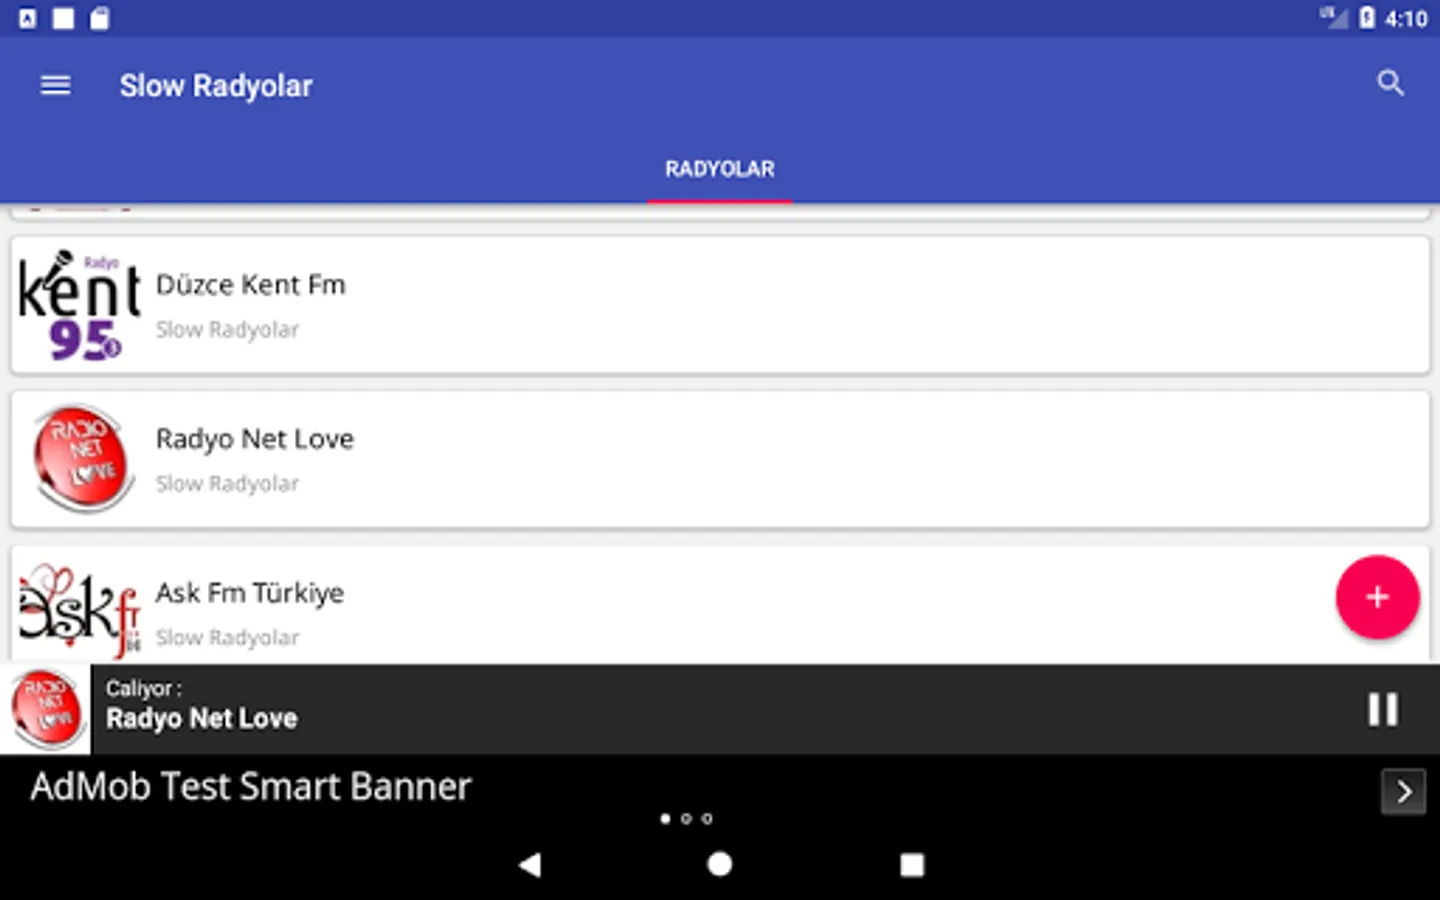1440x900 pixels.
Task: Tap the now-playing bar station logo
Action: tap(45, 709)
